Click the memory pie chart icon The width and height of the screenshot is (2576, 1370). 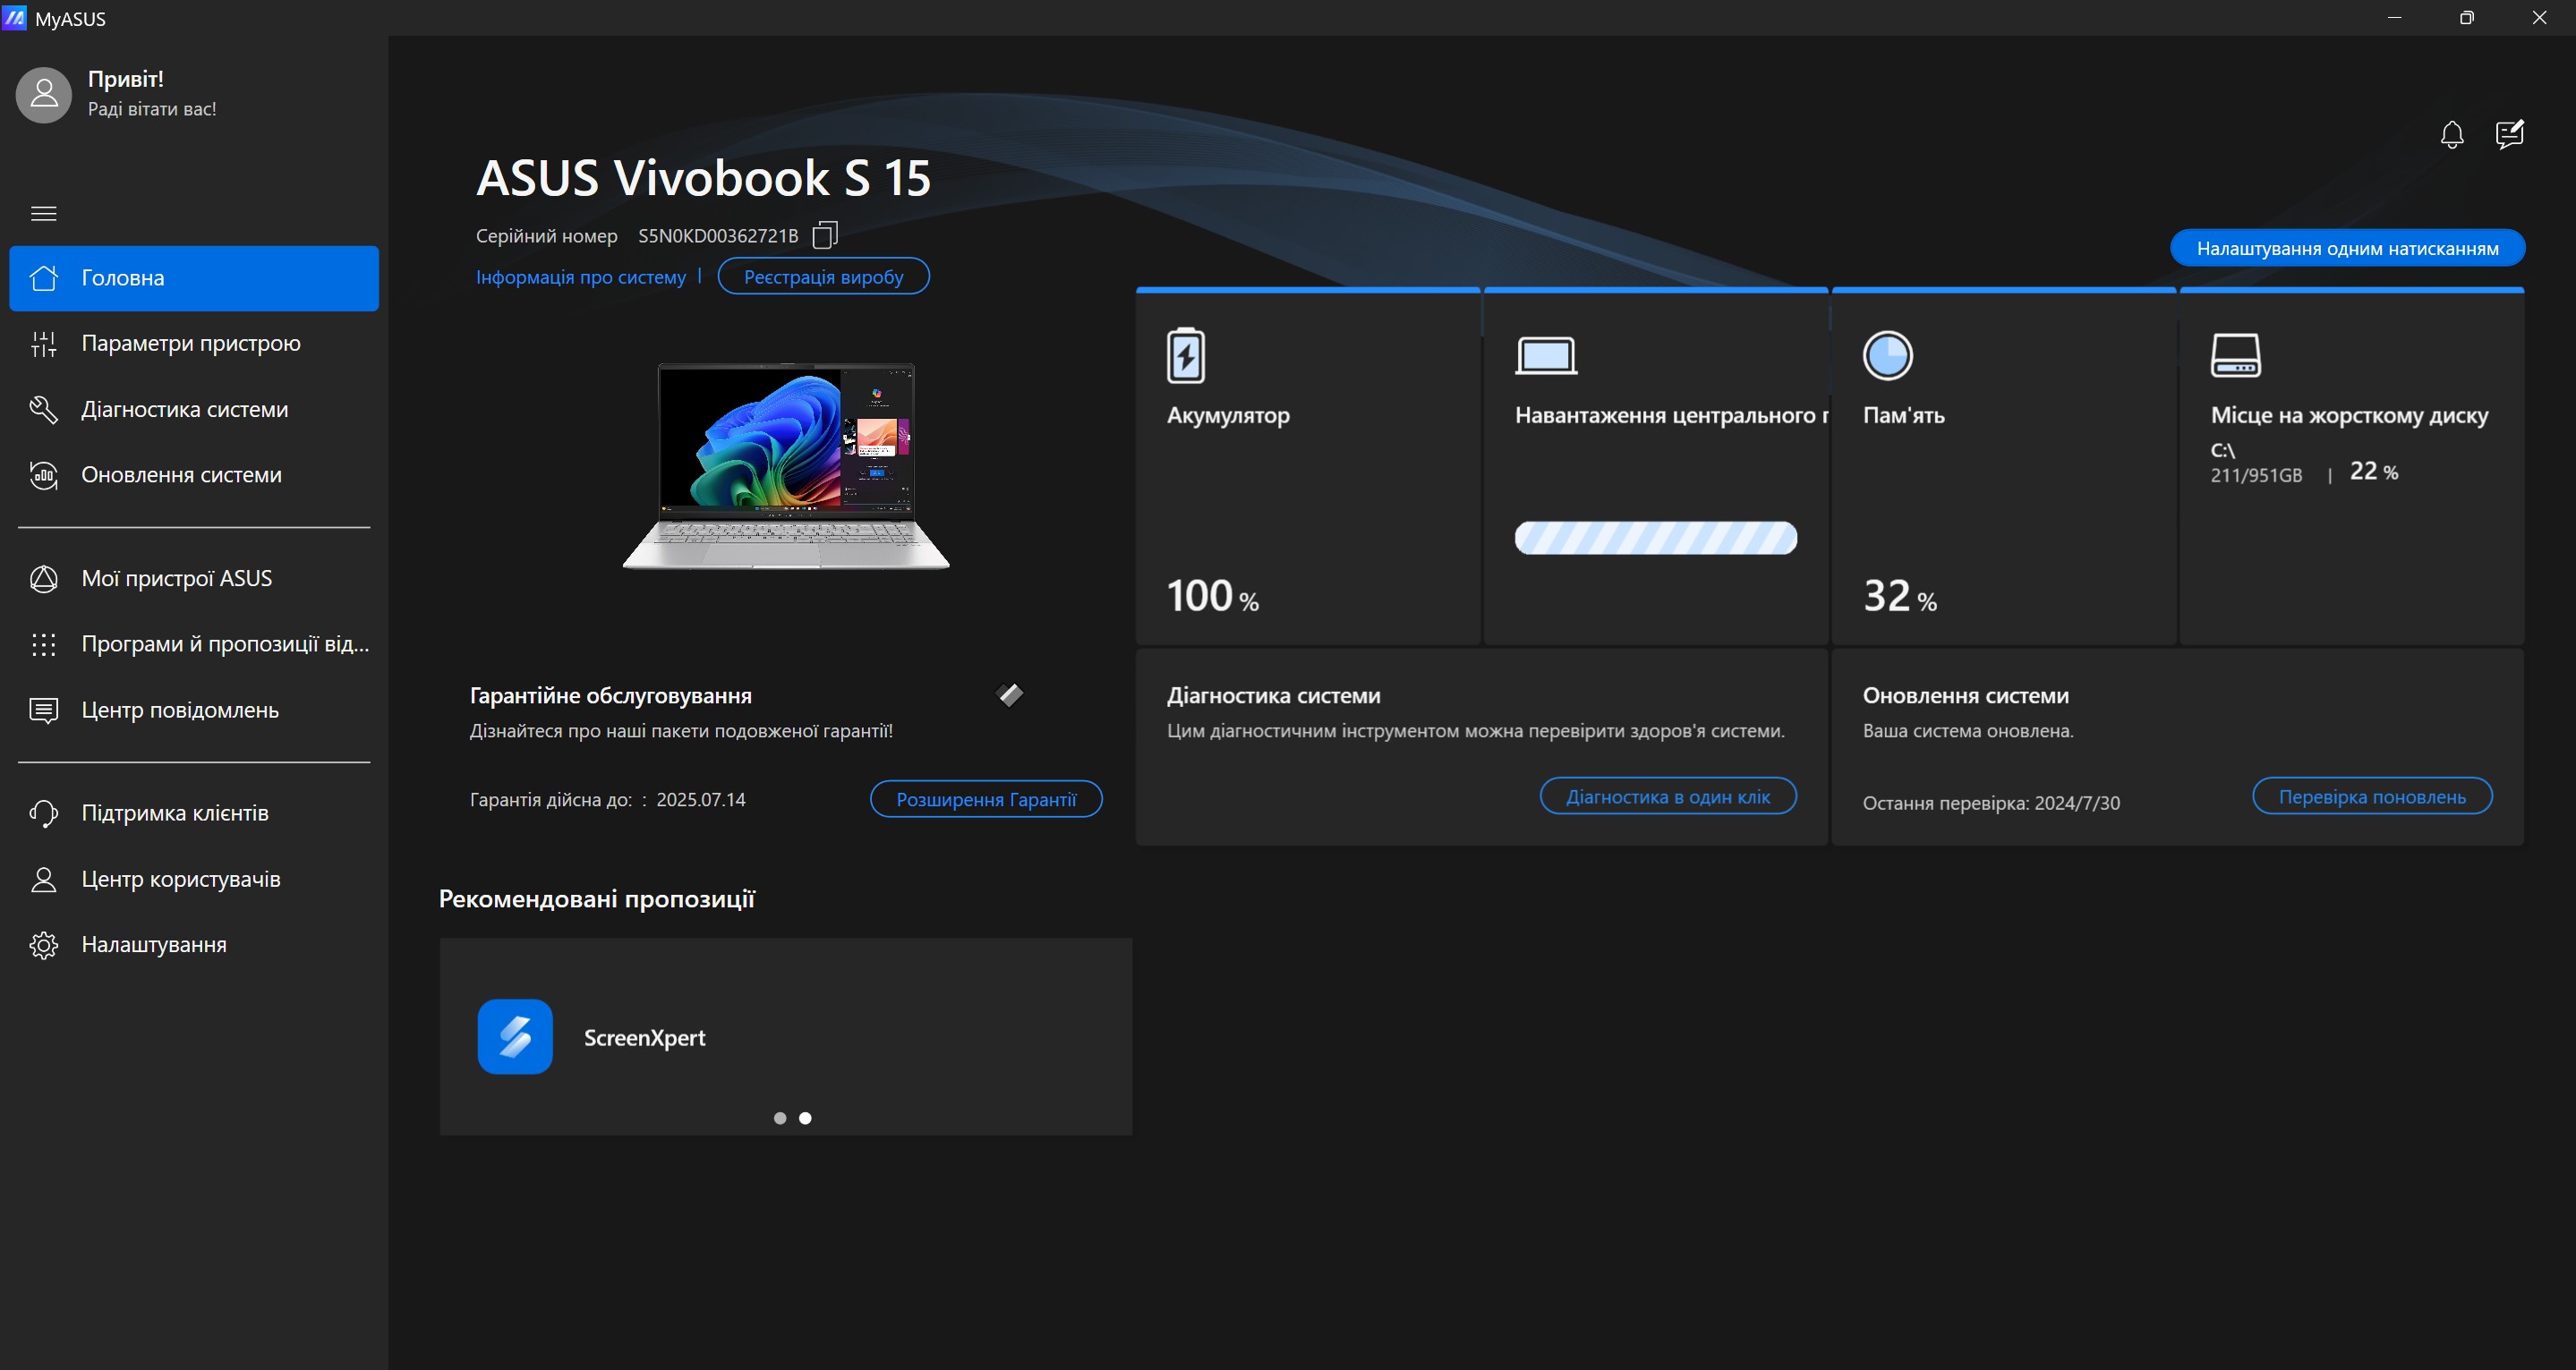(1887, 355)
